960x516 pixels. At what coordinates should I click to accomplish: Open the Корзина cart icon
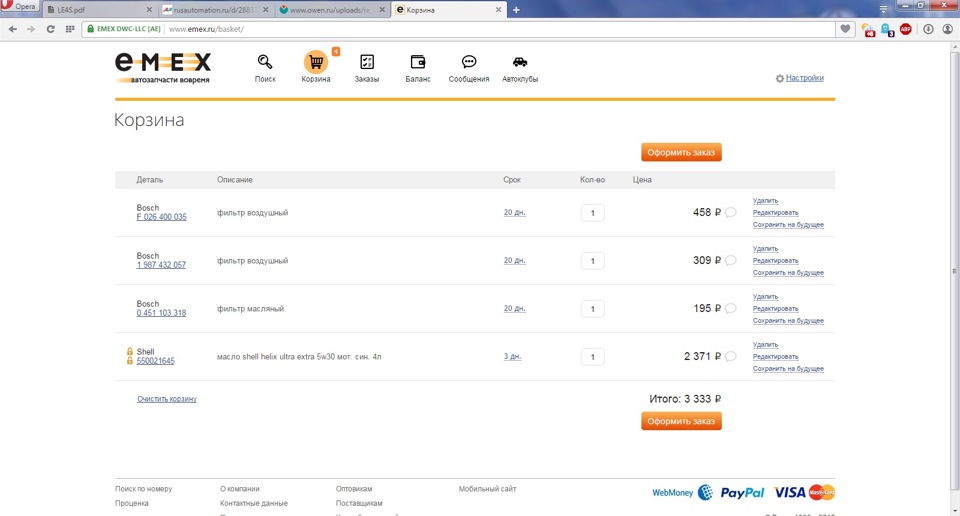[x=316, y=62]
